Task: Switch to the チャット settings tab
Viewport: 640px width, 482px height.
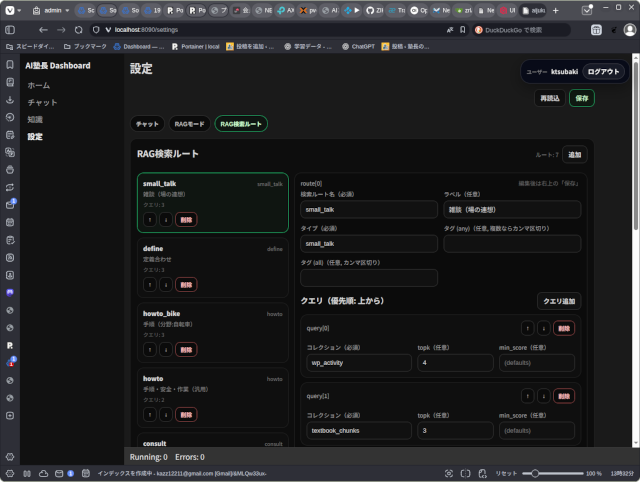Action: click(147, 124)
